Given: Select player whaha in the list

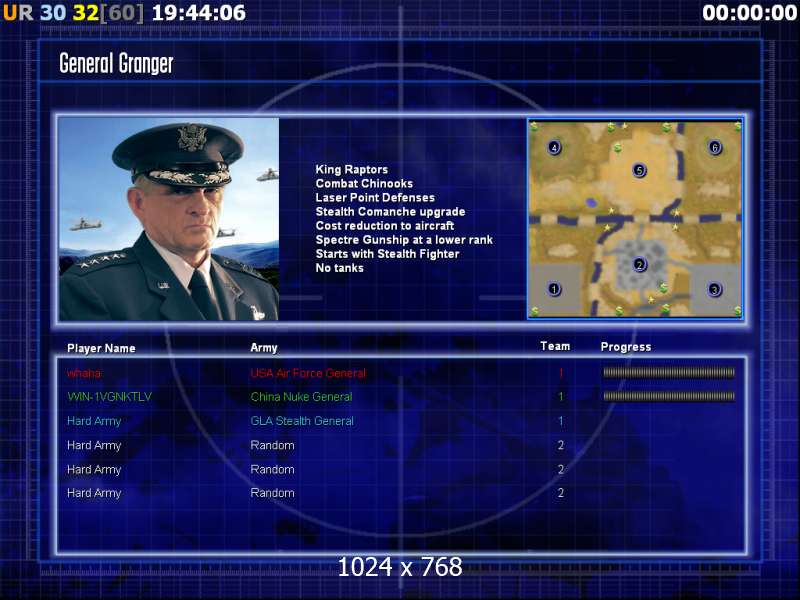Looking at the screenshot, I should click(x=84, y=373).
